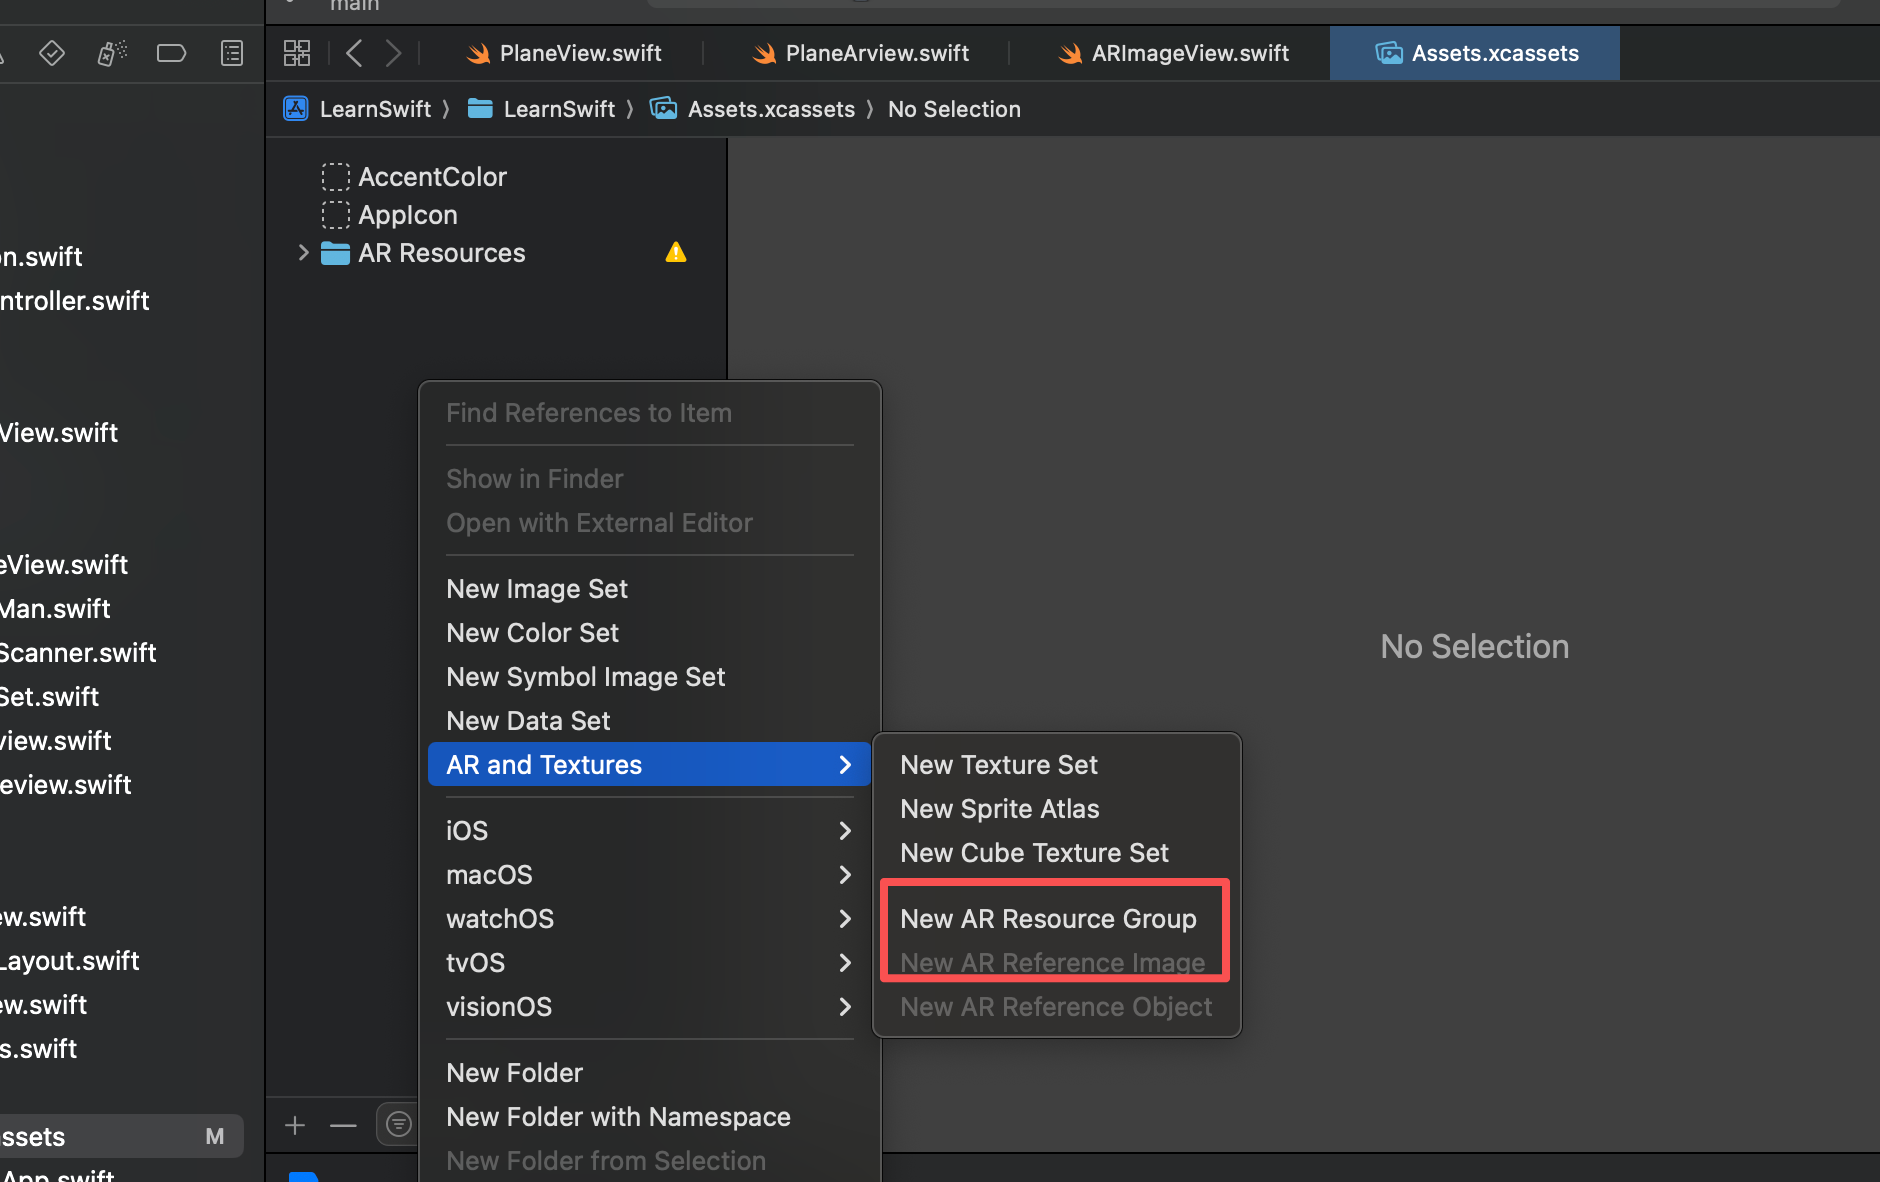Open the asset filter icon
The image size is (1880, 1182).
tap(399, 1125)
